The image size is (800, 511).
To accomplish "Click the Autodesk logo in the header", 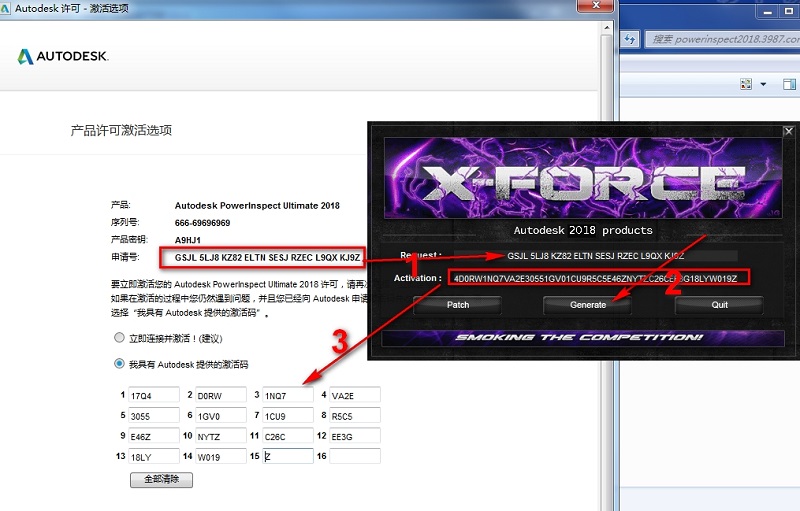I will (x=63, y=56).
